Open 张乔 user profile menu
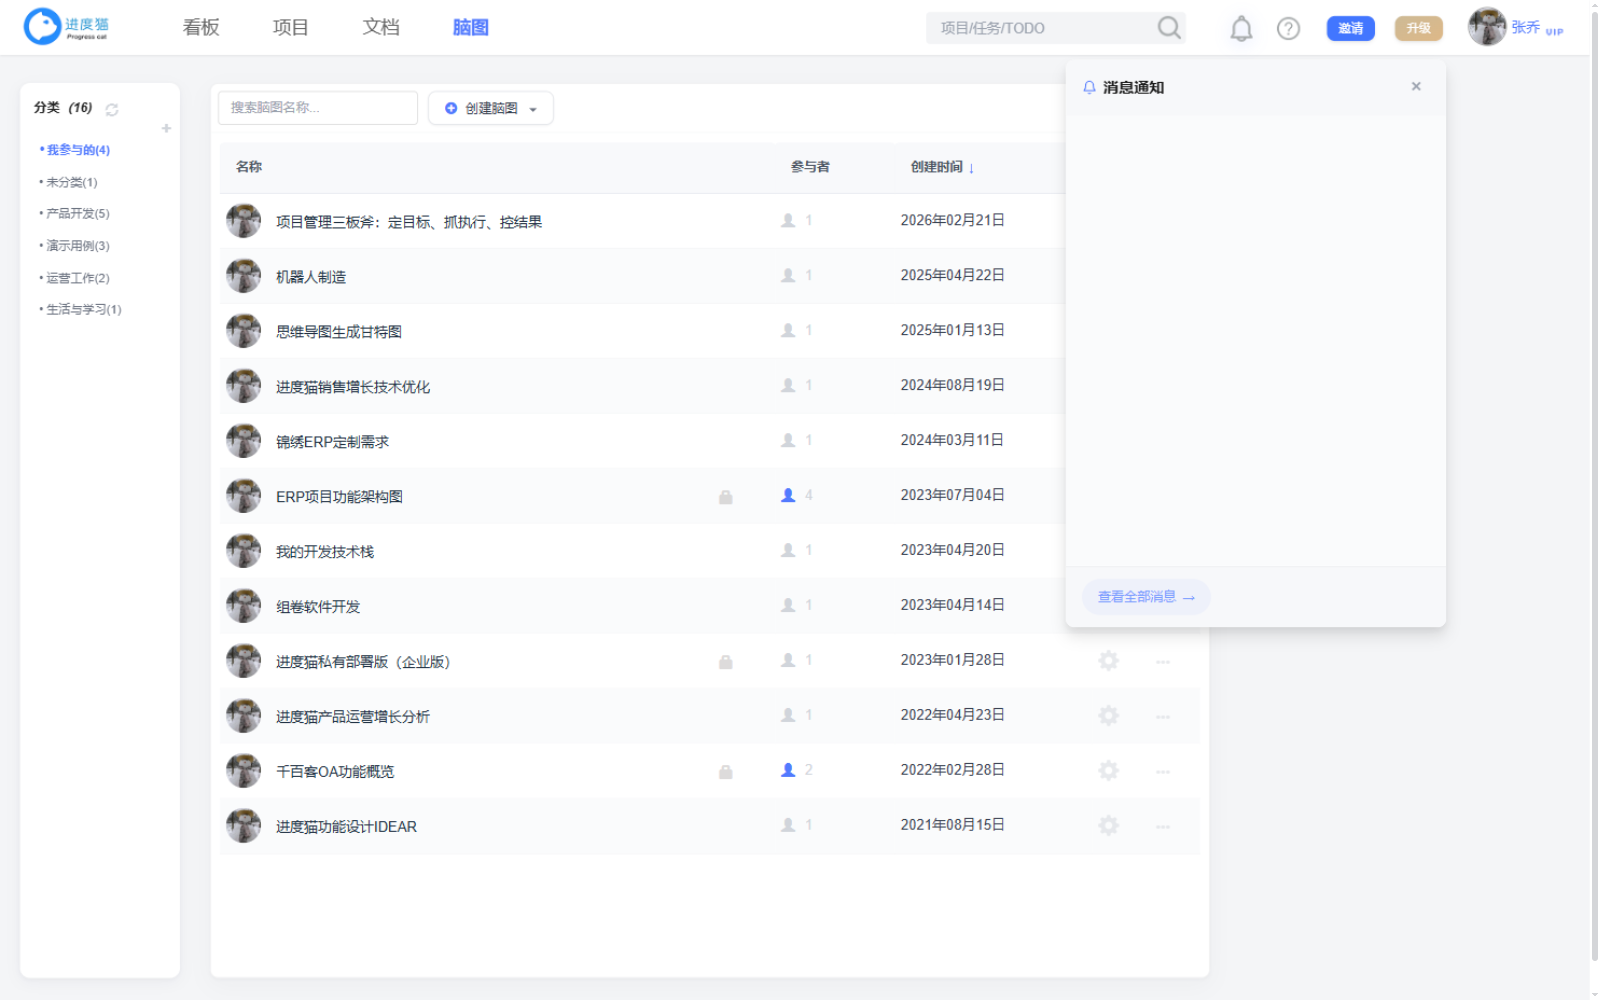Screen dimensions: 1600x1000 tap(1515, 27)
